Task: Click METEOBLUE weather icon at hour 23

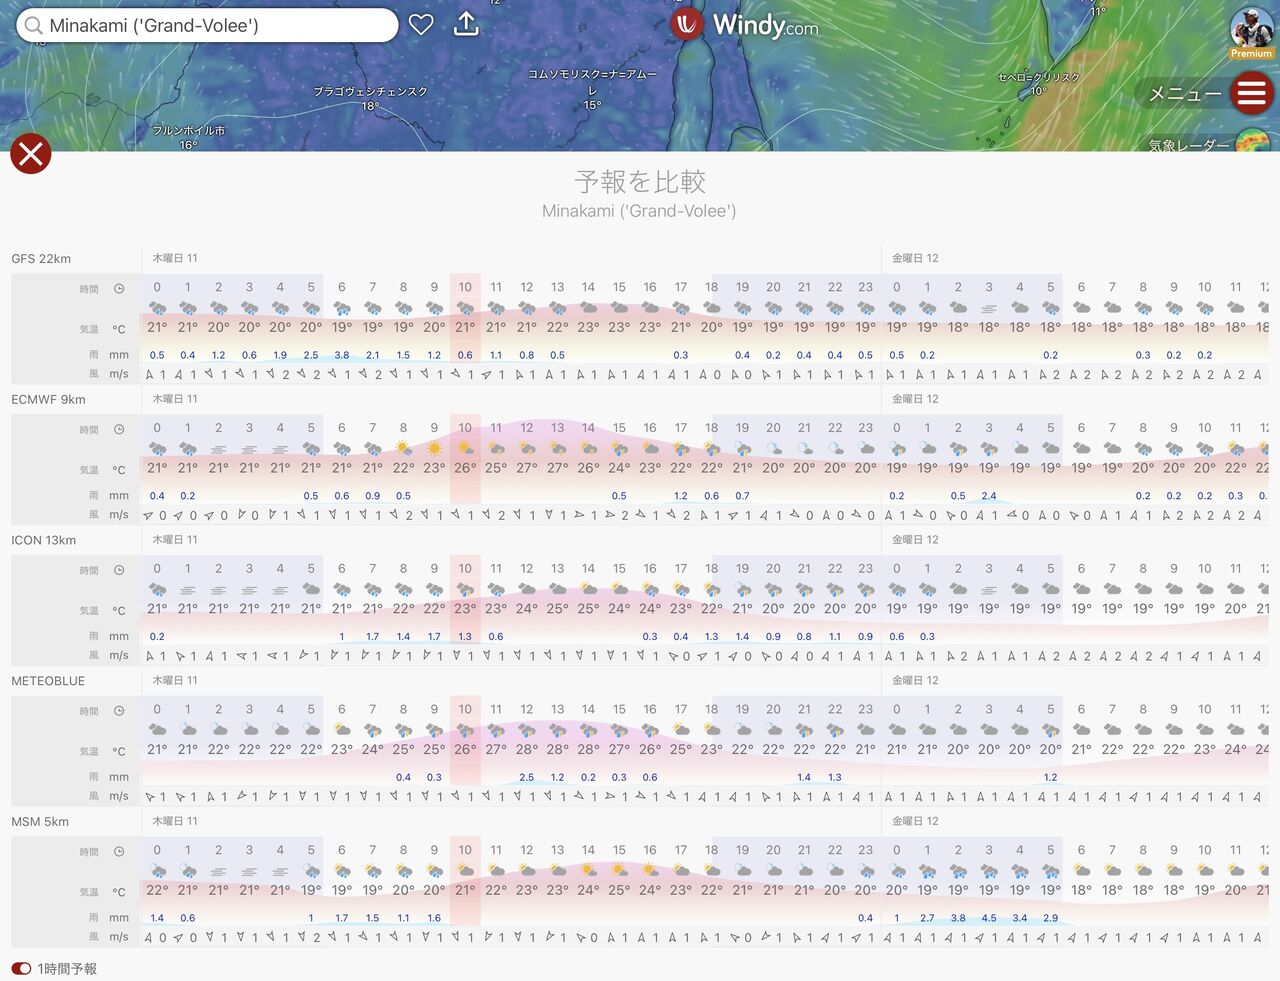Action: click(865, 730)
